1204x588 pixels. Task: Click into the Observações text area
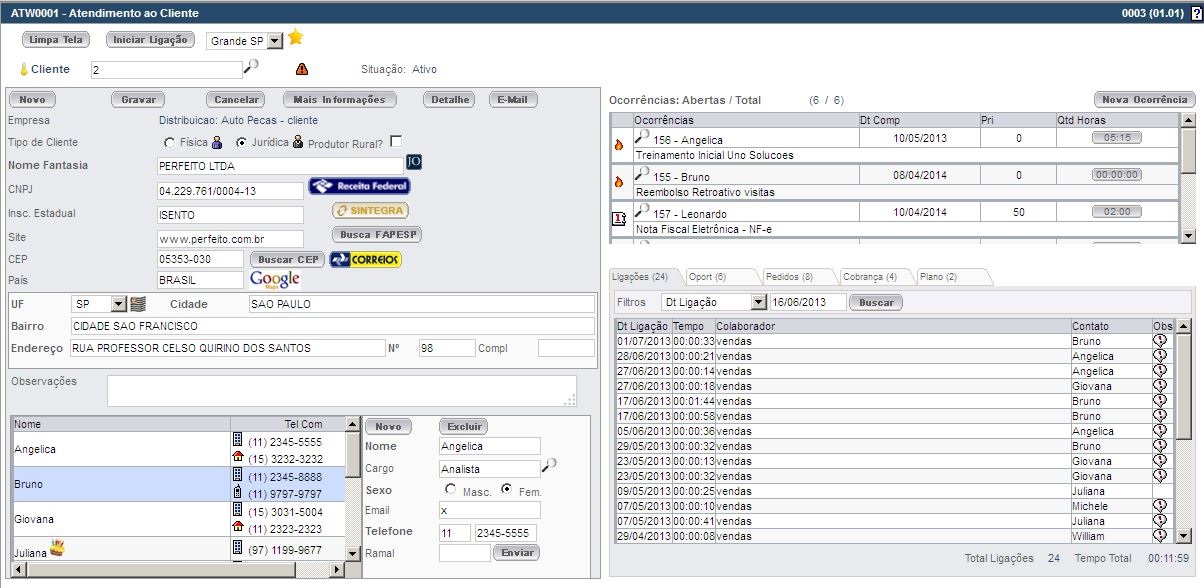pos(341,390)
